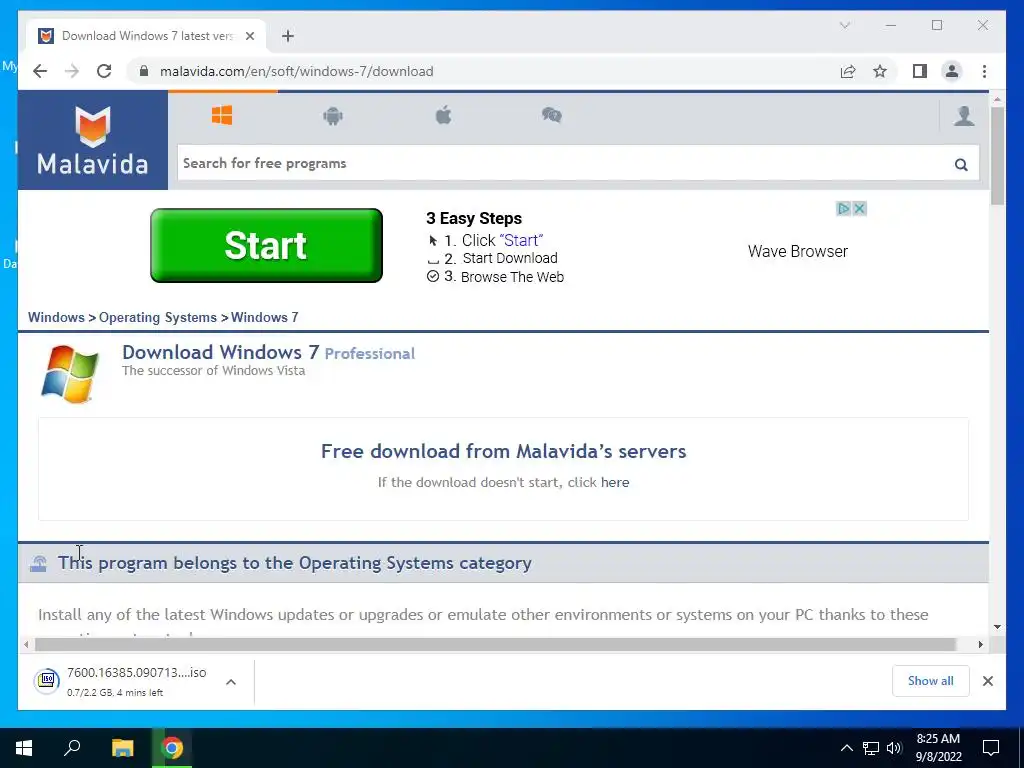This screenshot has width=1024, height=768.
Task: Click the scroll right arrow
Action: (980, 645)
